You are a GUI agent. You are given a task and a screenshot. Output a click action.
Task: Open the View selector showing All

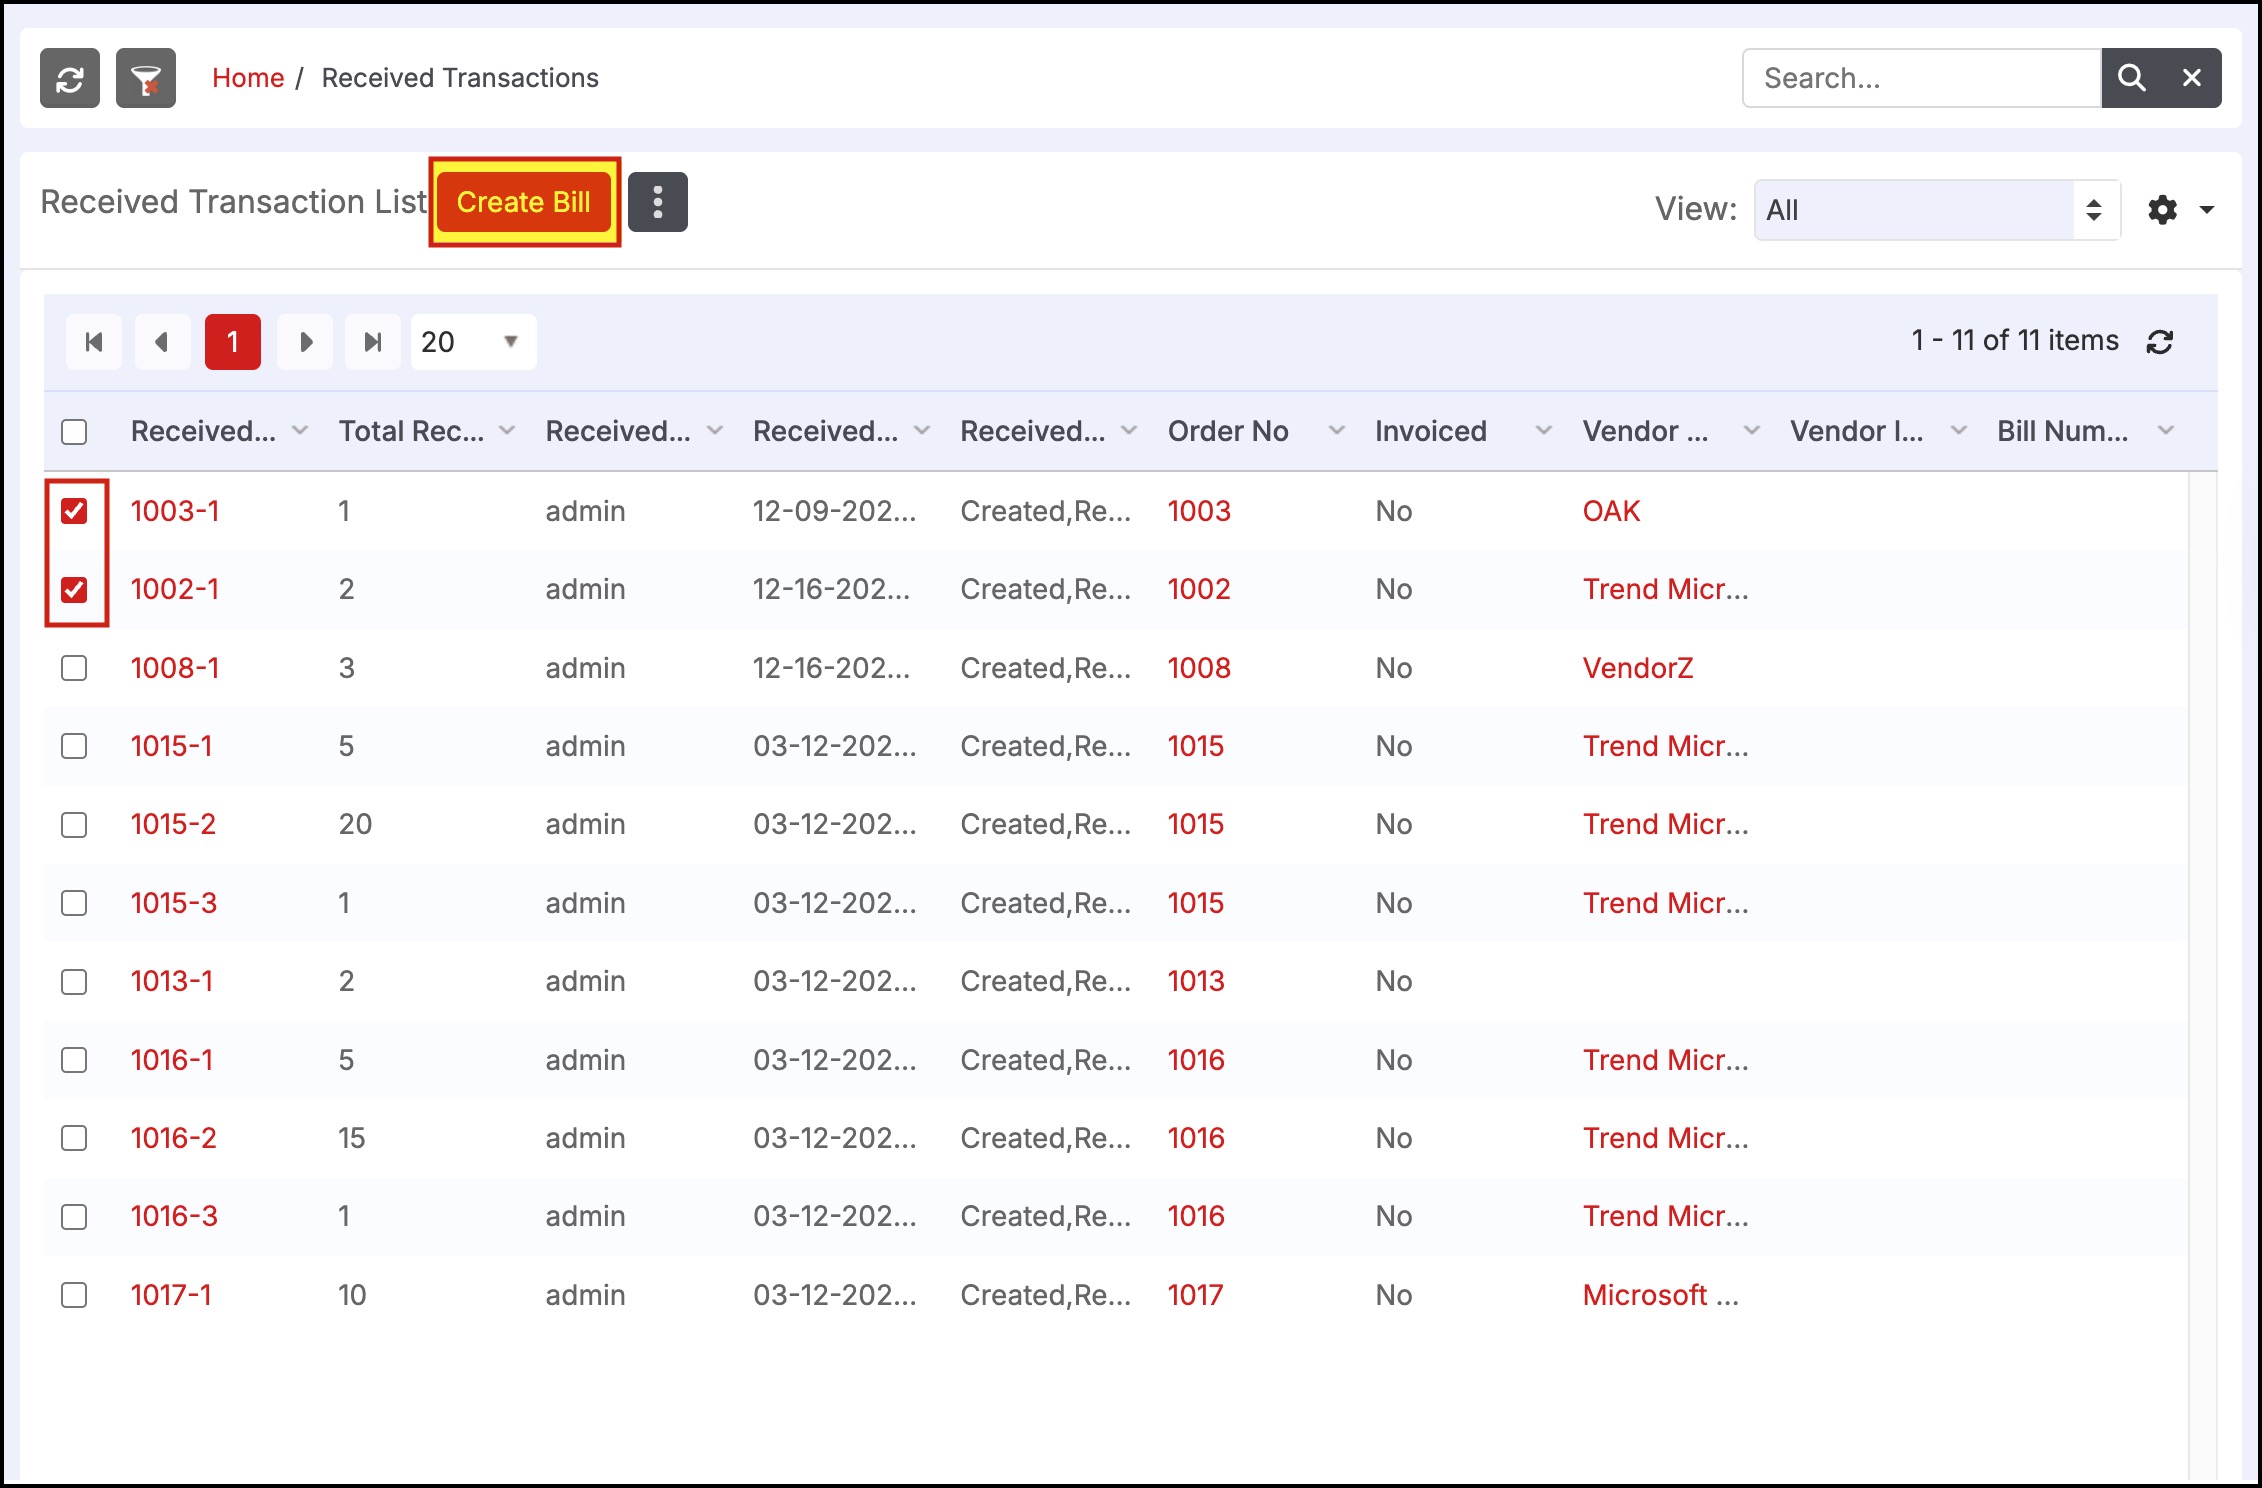tap(1937, 210)
